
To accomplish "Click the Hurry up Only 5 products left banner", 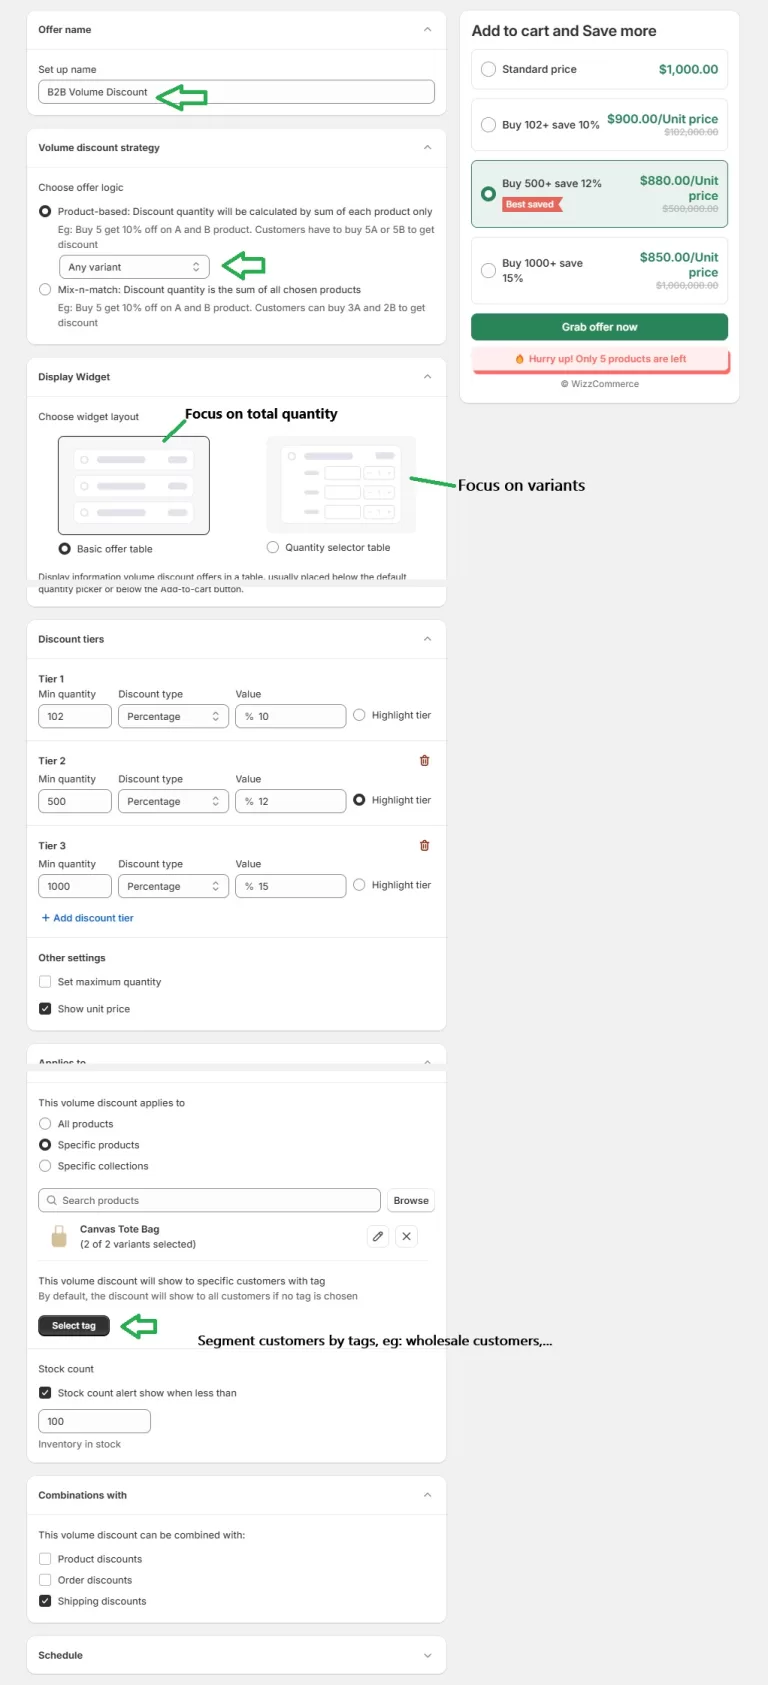I will click(x=600, y=359).
